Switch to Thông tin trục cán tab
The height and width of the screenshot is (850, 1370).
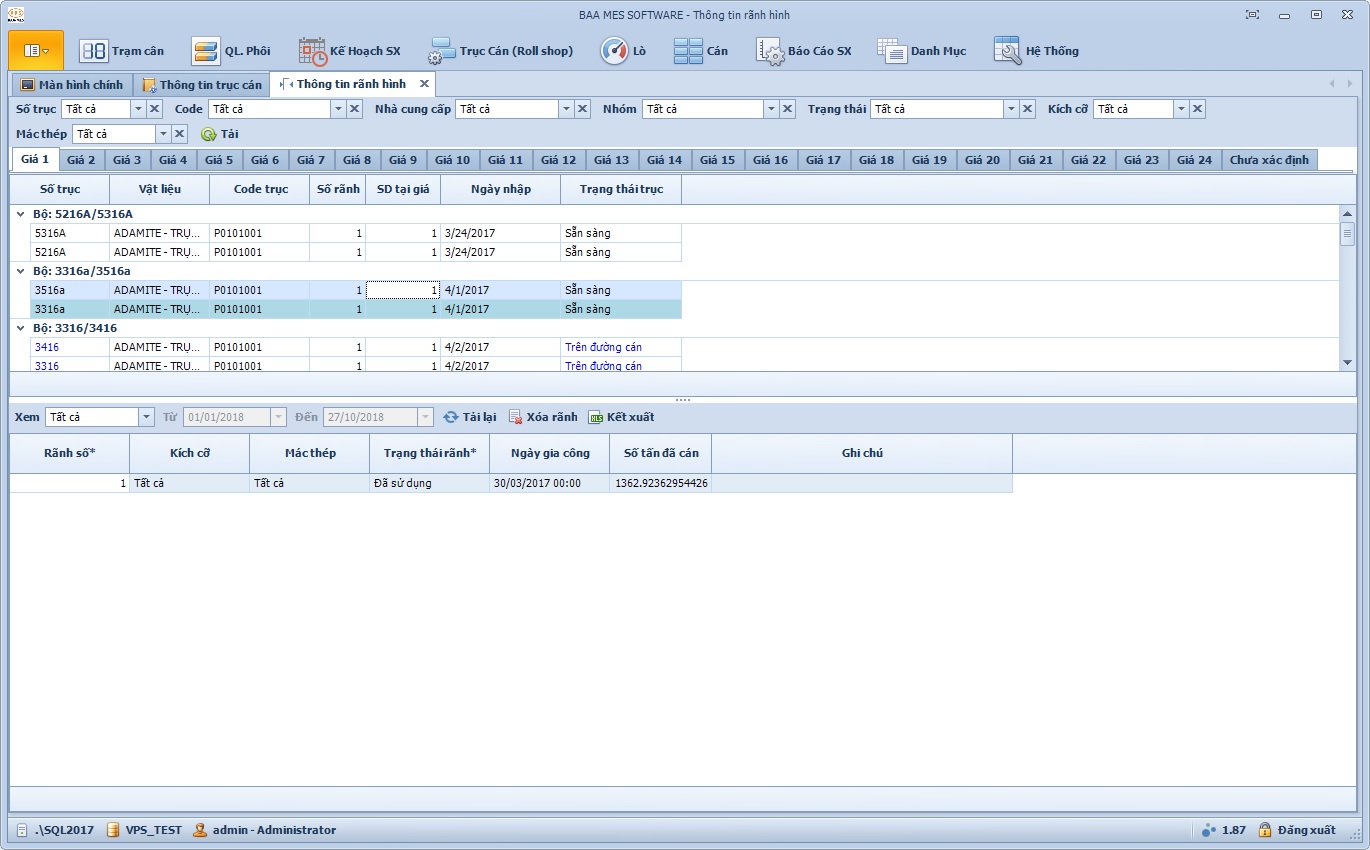click(x=202, y=85)
